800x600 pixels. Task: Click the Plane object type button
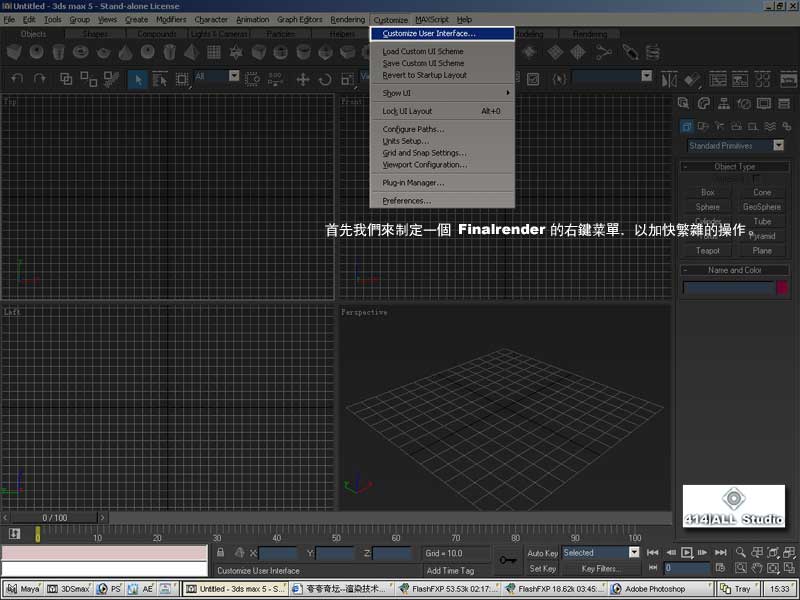click(x=762, y=251)
